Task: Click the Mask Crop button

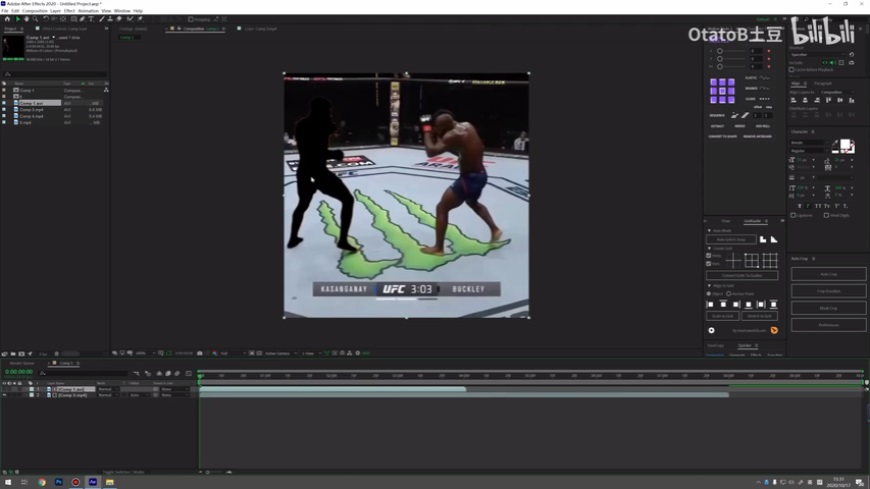Action: point(828,308)
